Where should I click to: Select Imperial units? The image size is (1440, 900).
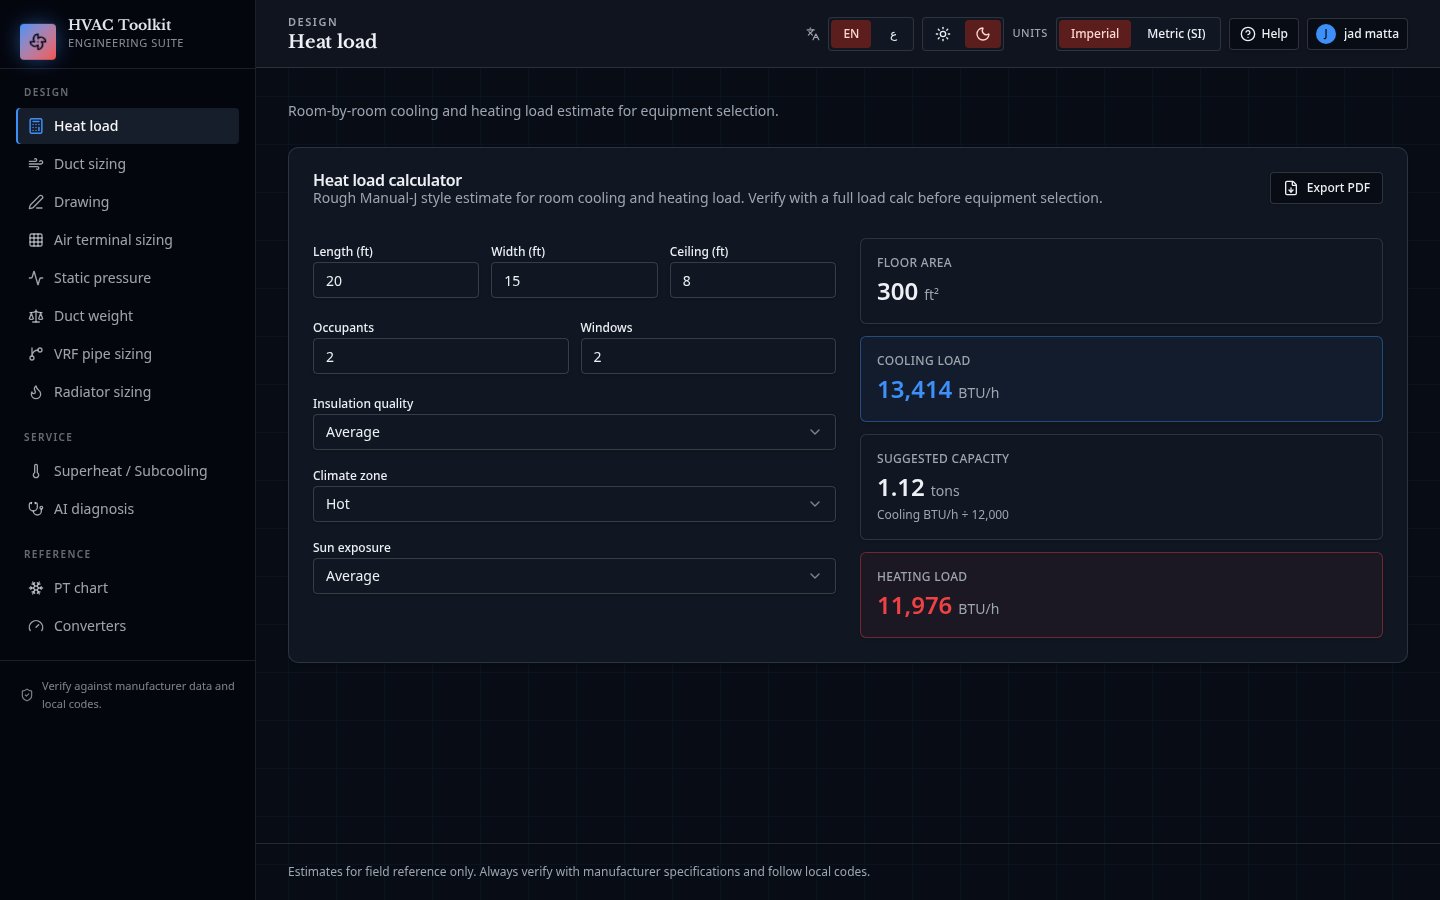pyautogui.click(x=1095, y=34)
